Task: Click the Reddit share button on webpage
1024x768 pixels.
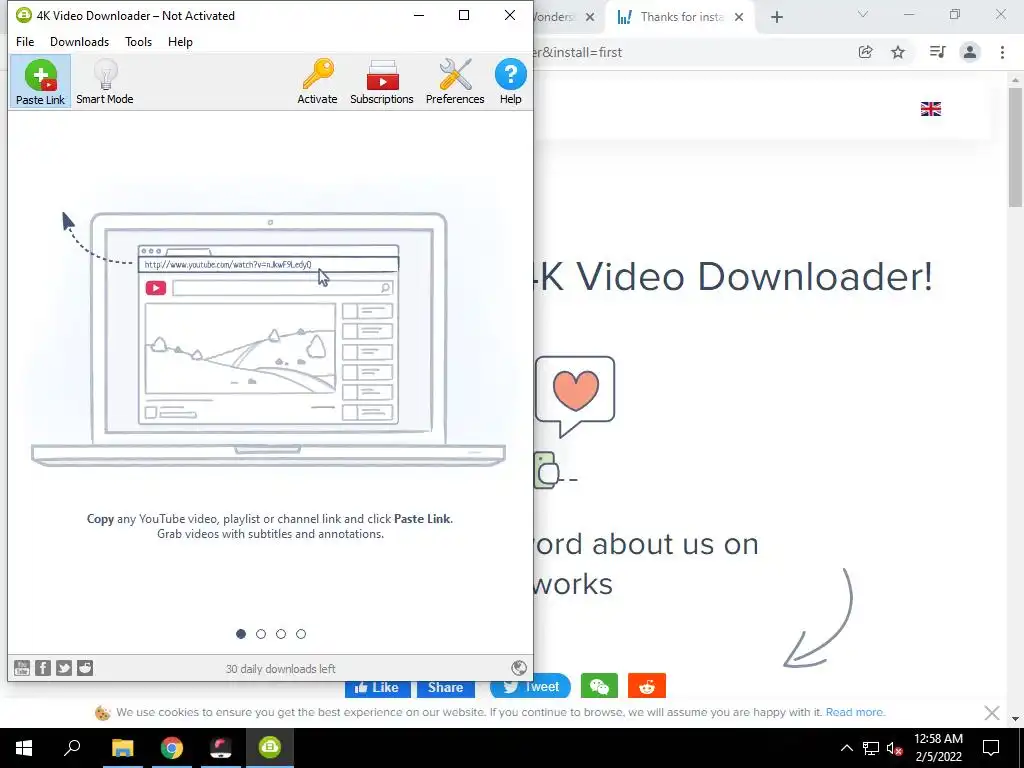Action: 647,686
